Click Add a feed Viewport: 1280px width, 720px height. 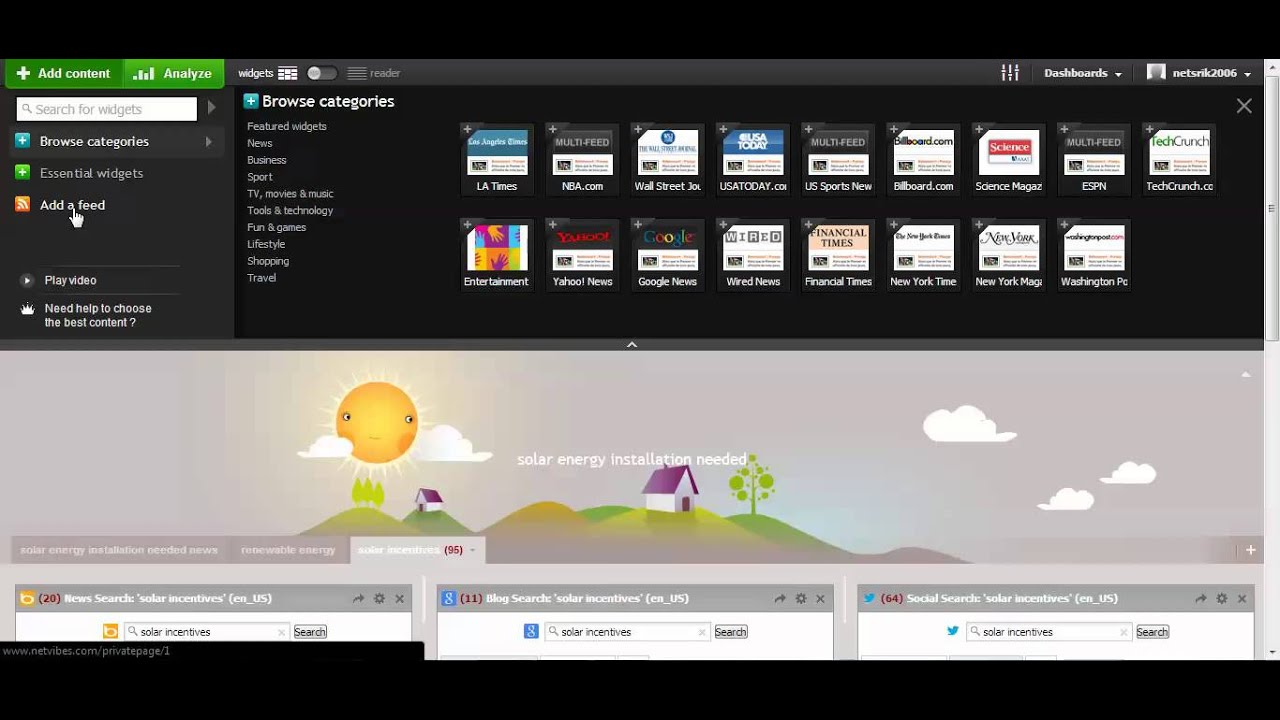coord(72,205)
